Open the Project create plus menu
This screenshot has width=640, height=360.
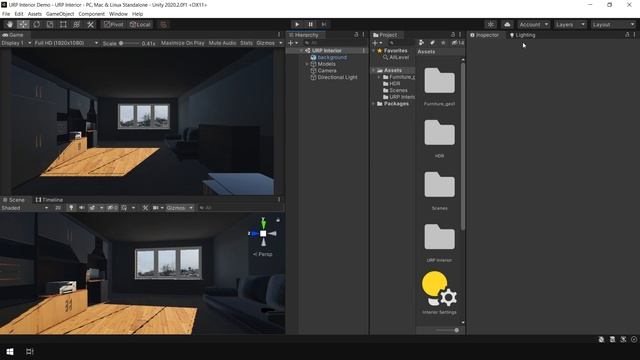377,43
